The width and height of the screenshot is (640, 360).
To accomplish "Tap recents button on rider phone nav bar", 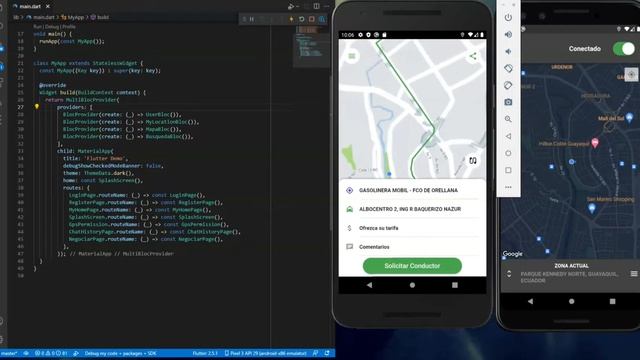I will coord(455,285).
